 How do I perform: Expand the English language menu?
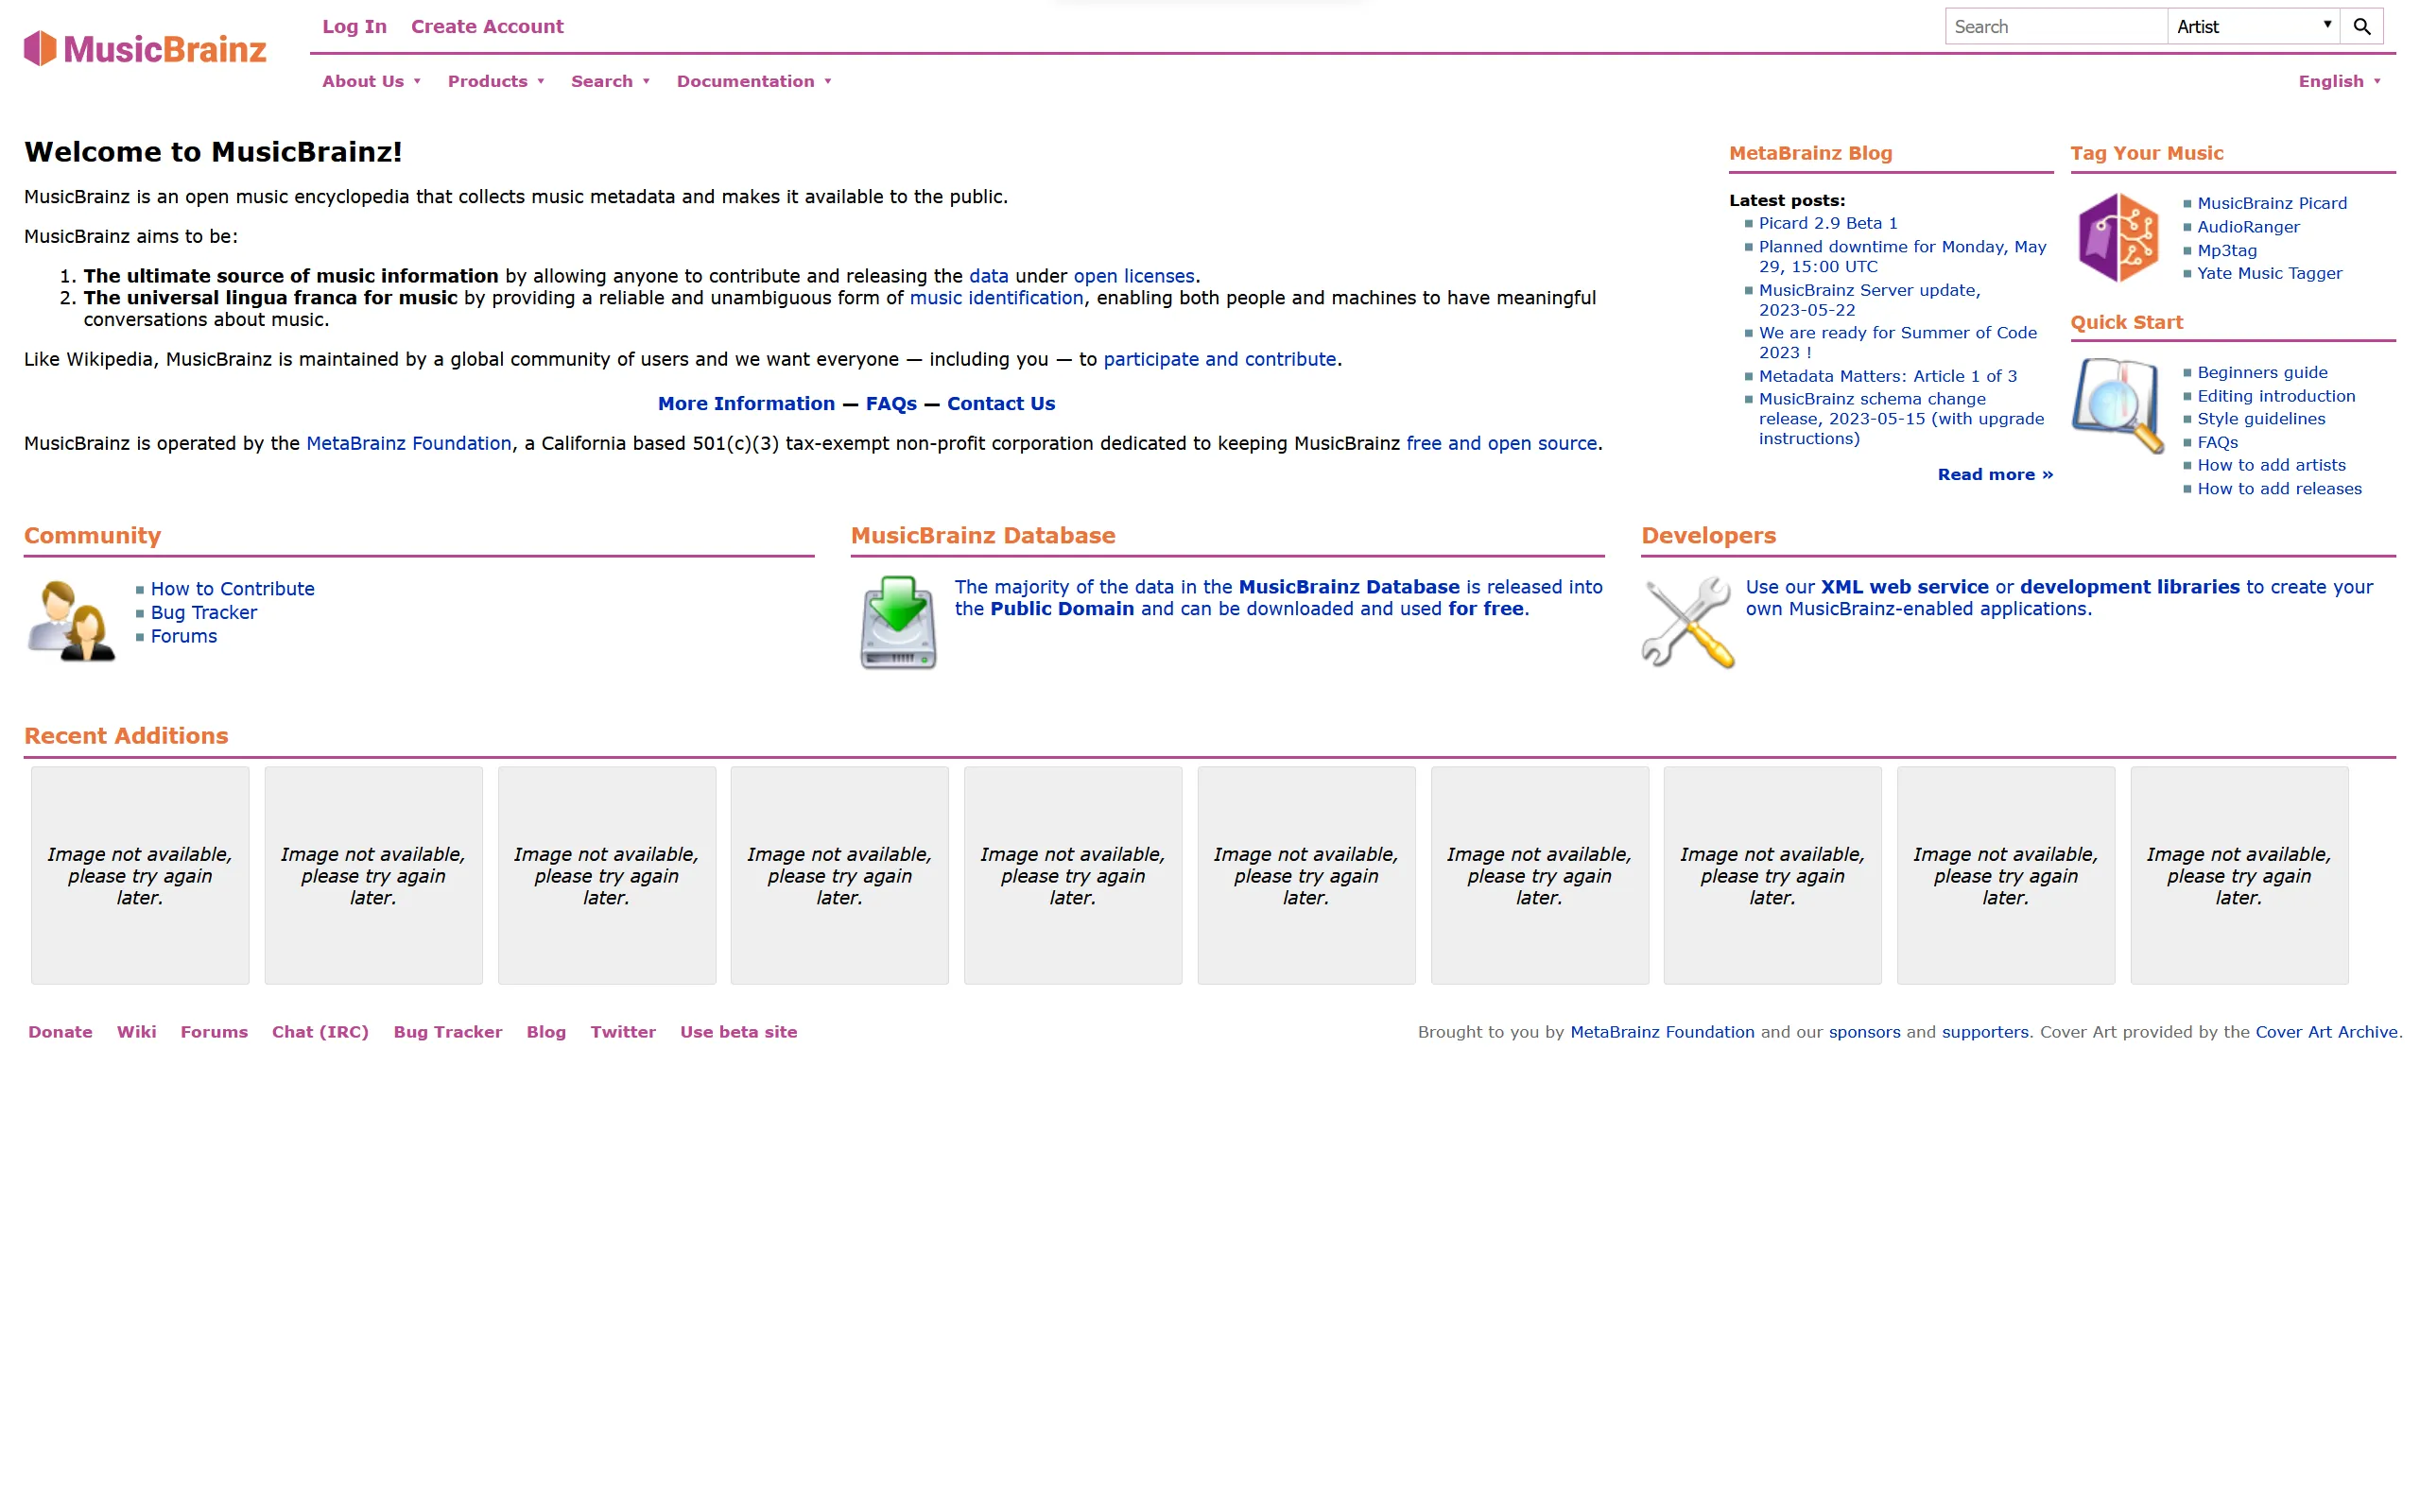tap(2338, 82)
